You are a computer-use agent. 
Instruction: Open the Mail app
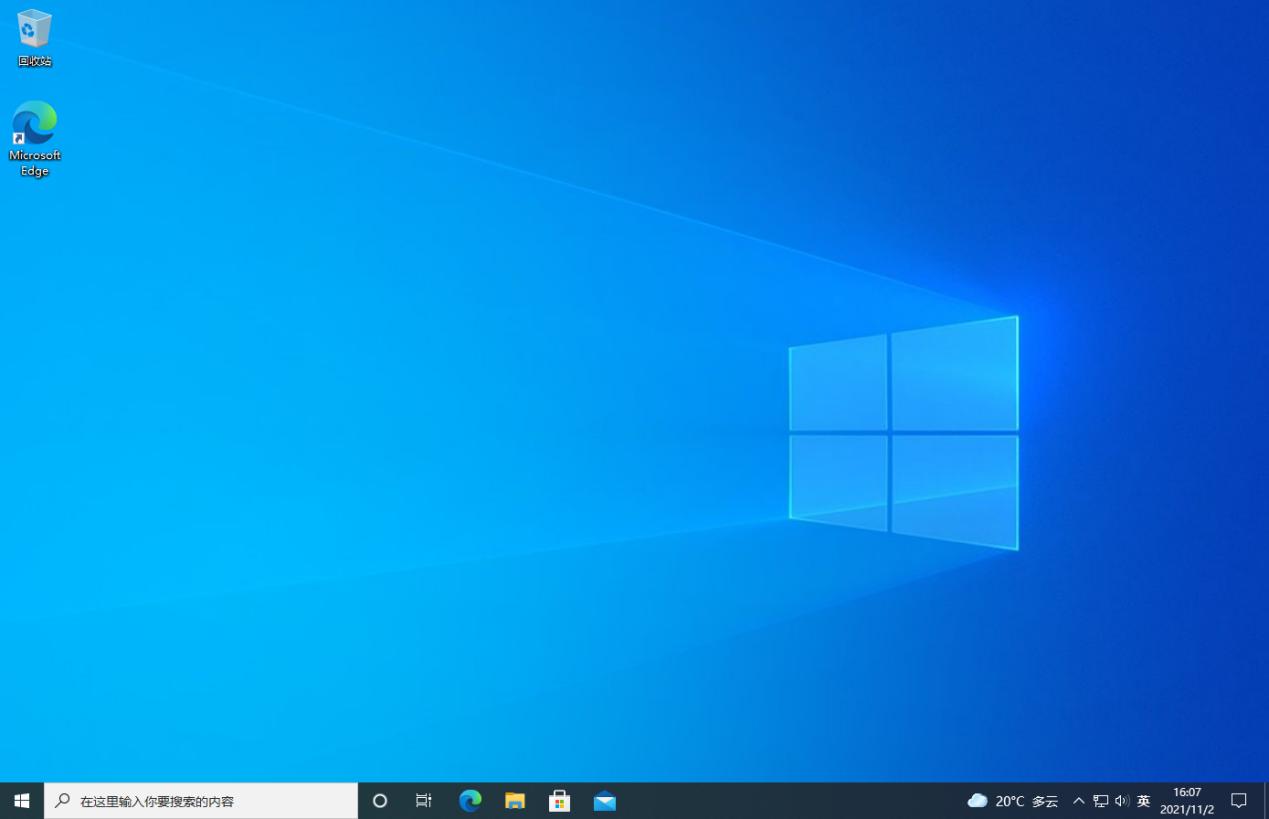604,800
